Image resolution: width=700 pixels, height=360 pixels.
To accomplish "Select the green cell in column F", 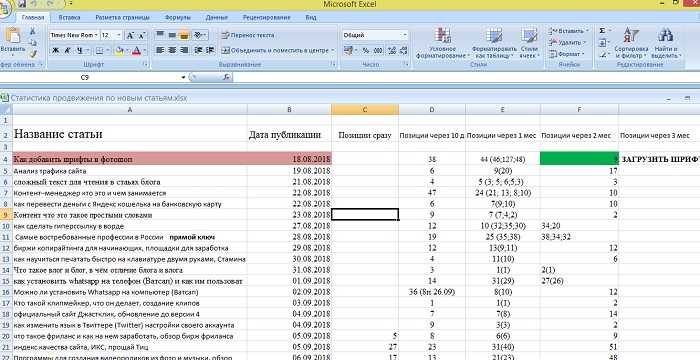I will click(579, 159).
